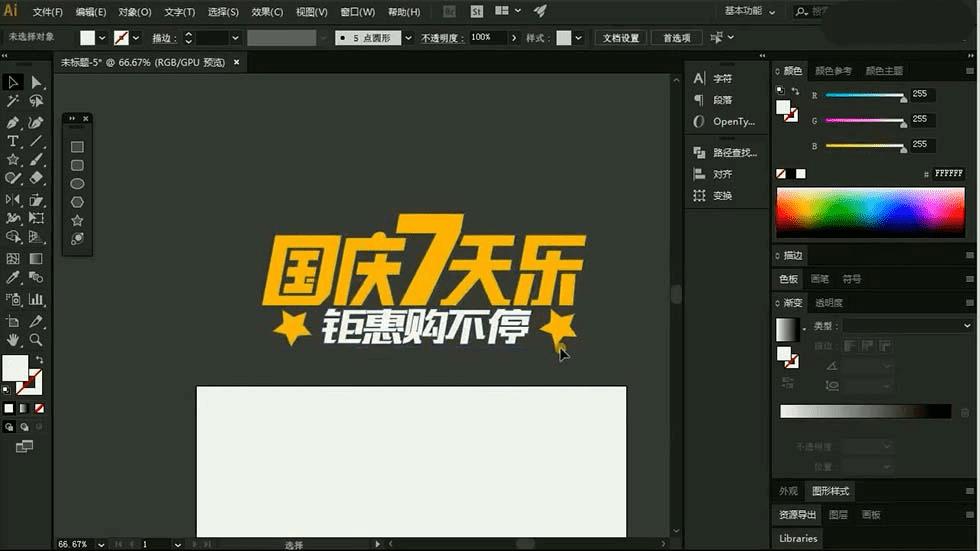Expand the gradient 类型 dropdown

point(906,326)
